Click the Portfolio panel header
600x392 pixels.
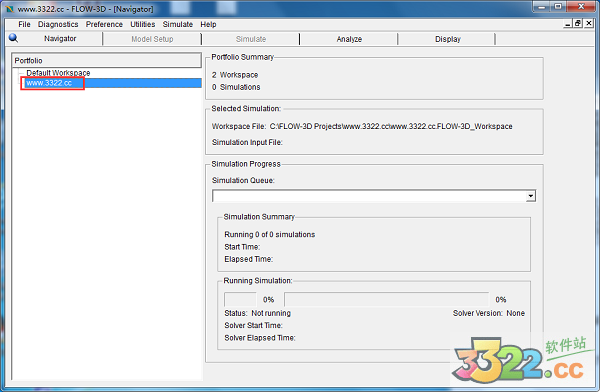106,60
